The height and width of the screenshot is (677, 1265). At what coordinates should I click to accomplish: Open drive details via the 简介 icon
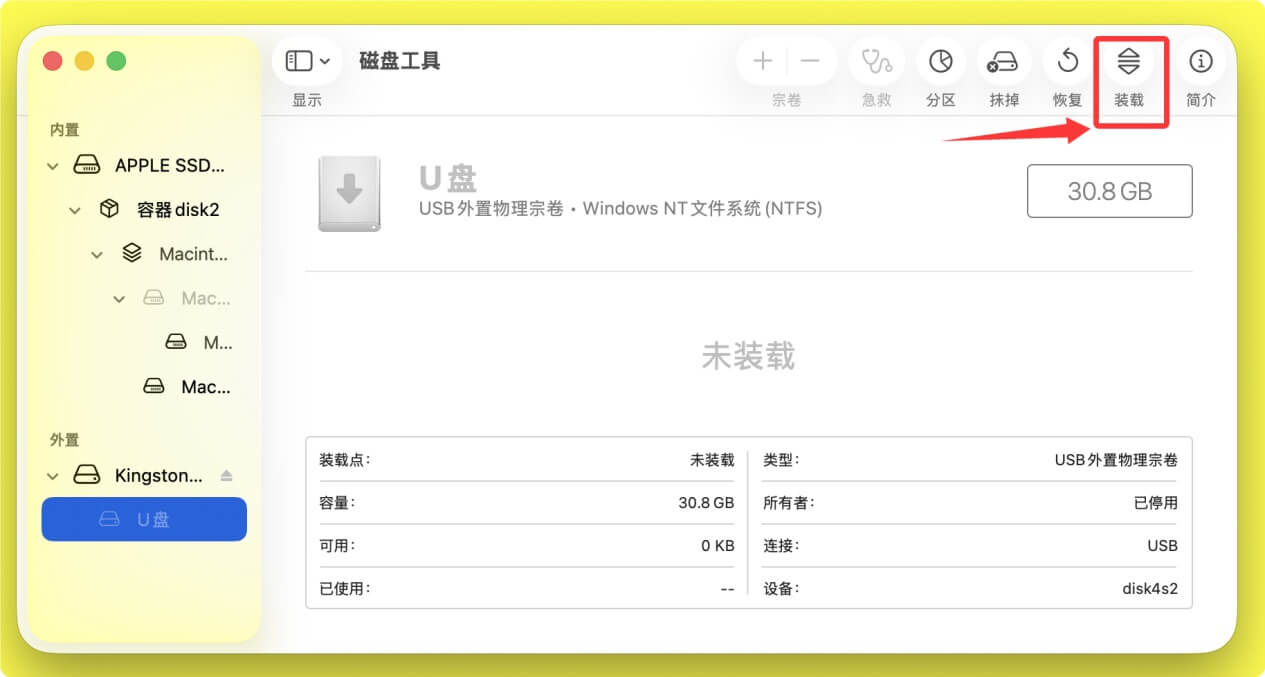(x=1200, y=60)
